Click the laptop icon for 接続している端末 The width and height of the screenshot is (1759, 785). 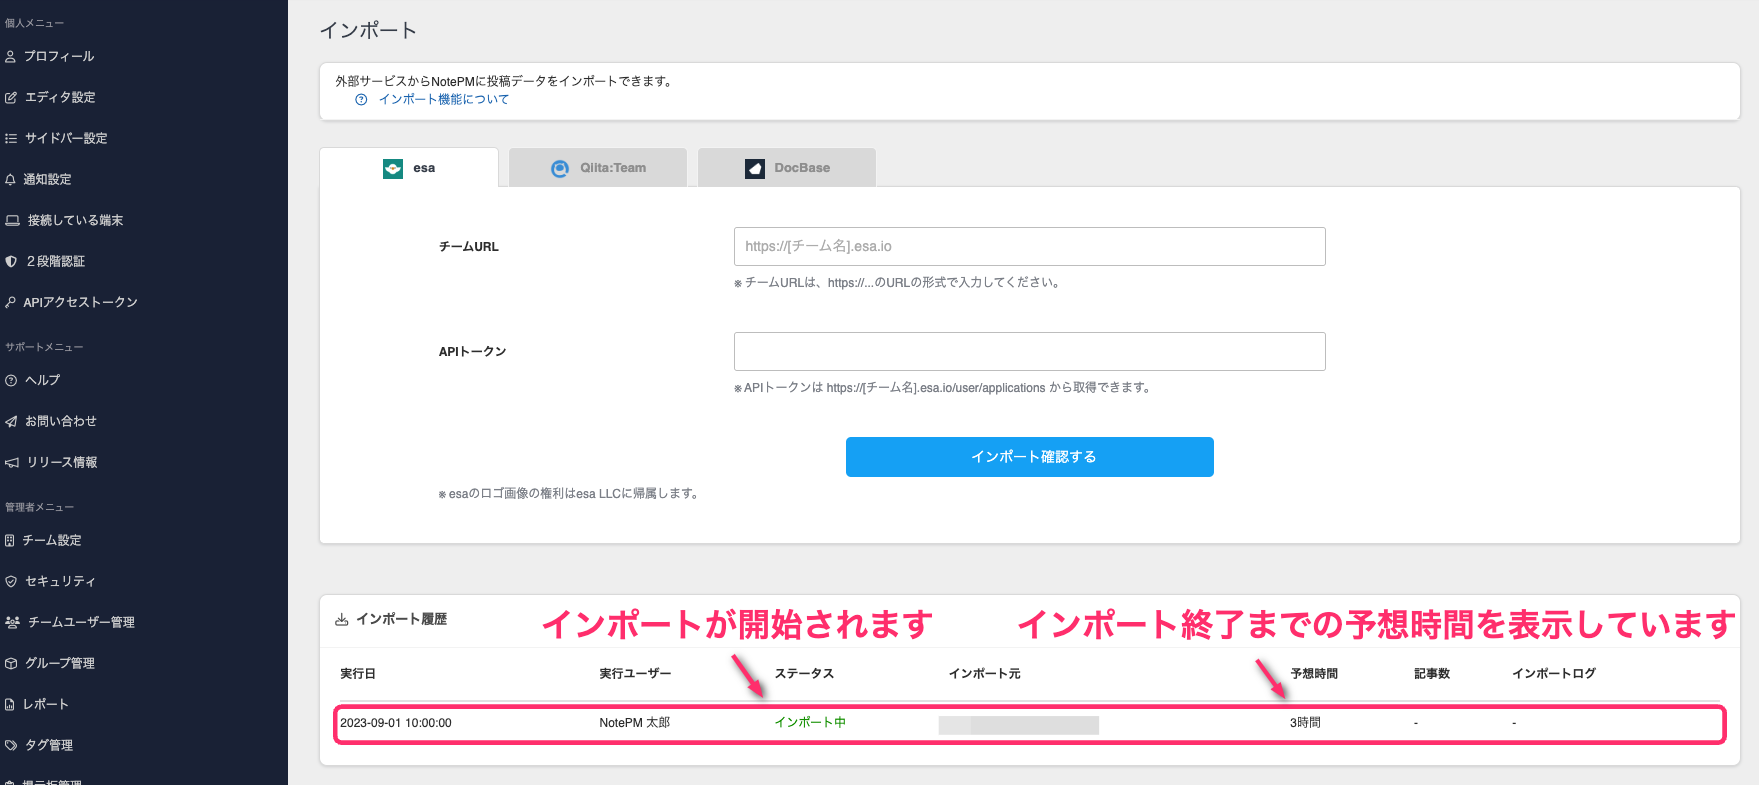[12, 221]
